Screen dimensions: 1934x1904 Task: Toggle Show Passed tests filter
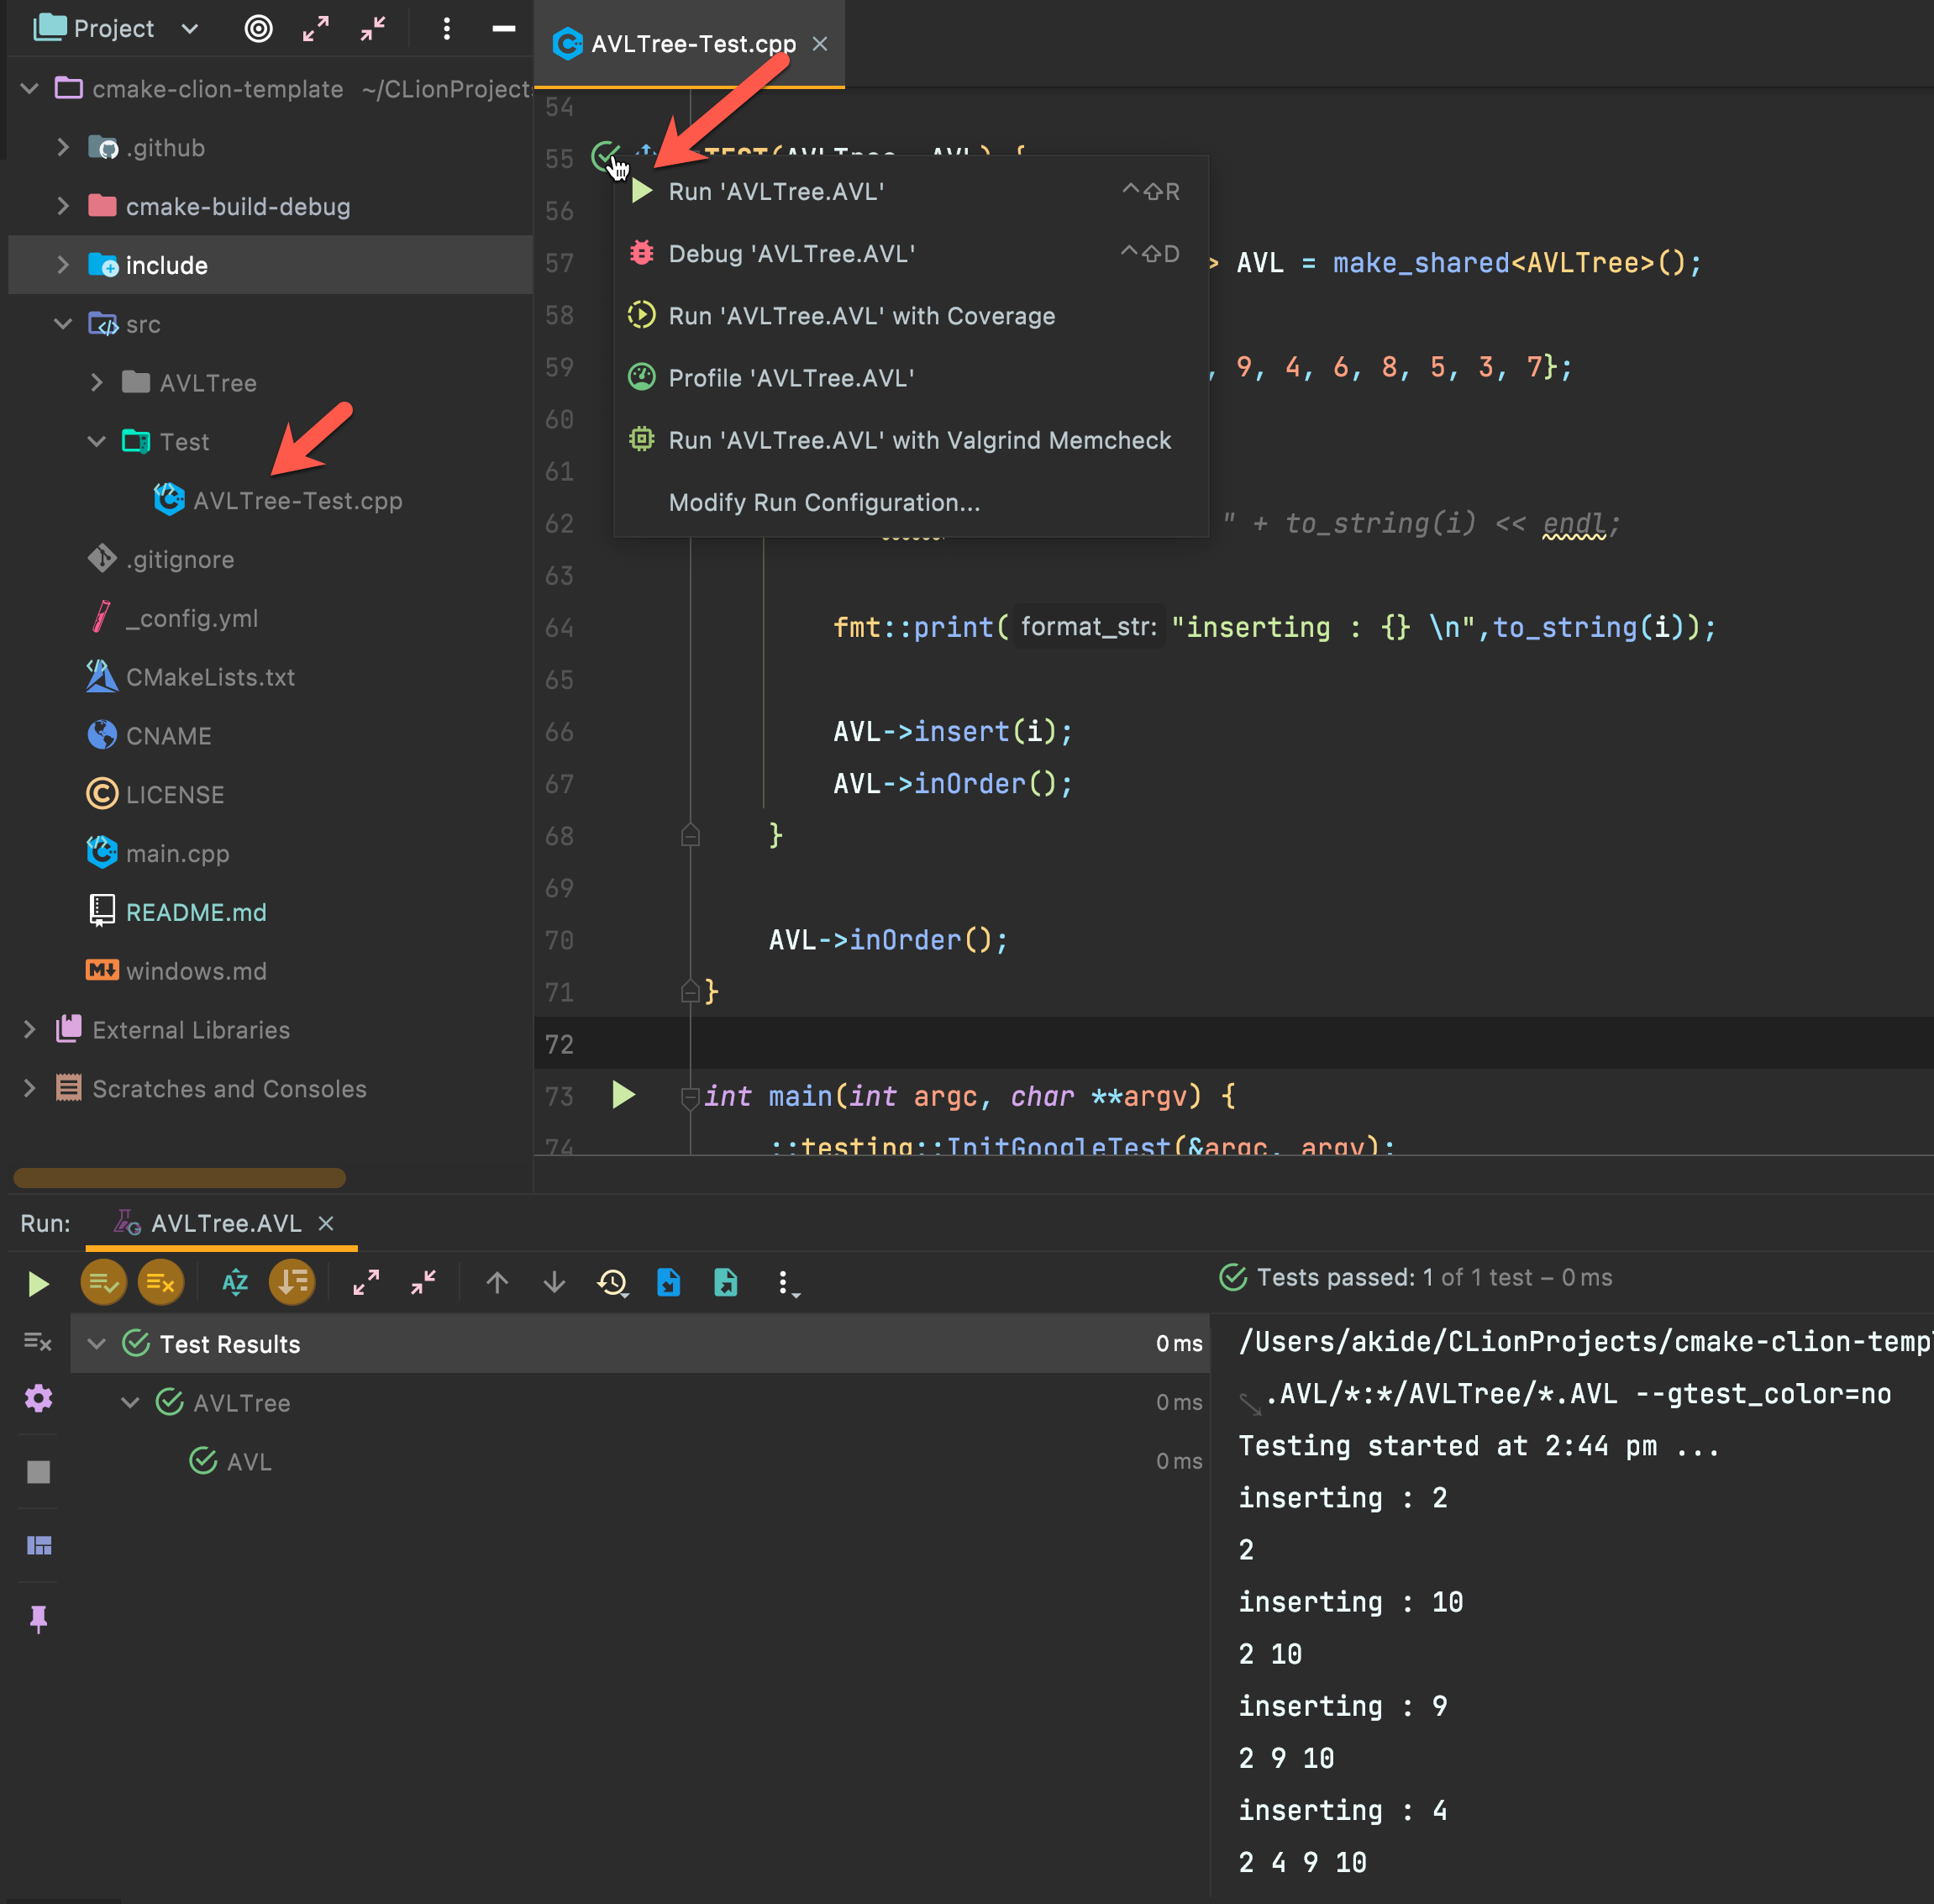(x=103, y=1283)
